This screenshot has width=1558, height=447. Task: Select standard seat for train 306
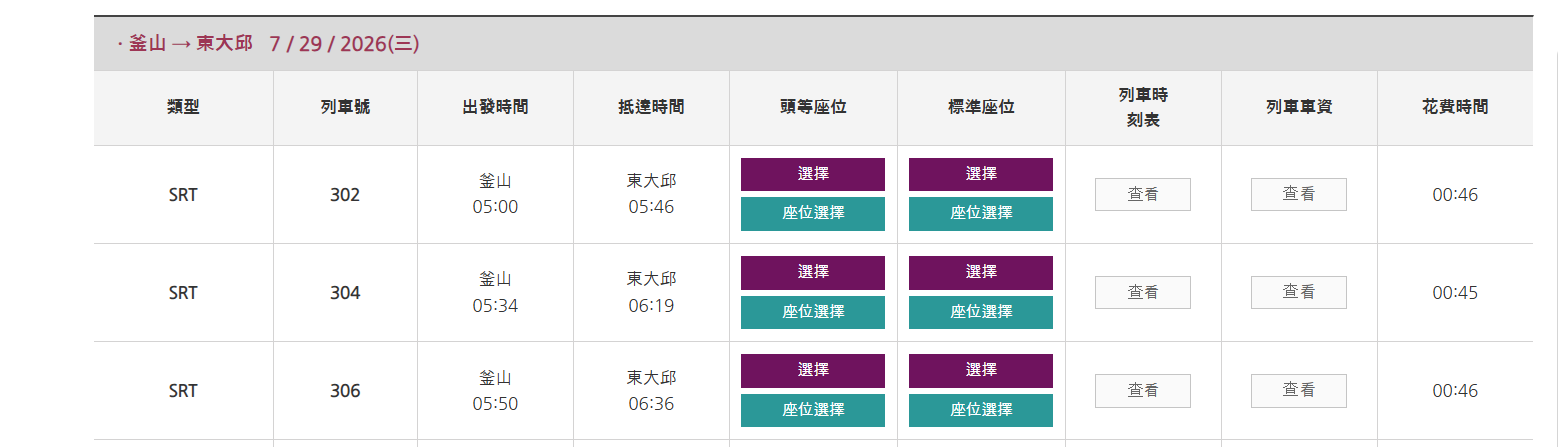coord(980,370)
